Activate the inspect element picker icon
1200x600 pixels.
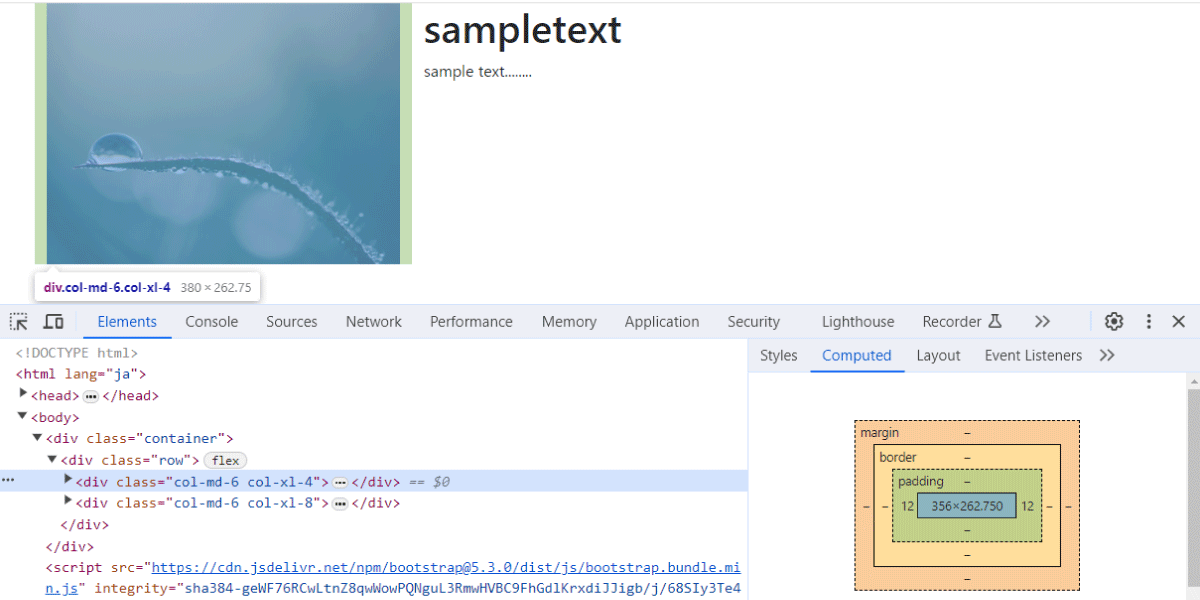click(x=19, y=322)
